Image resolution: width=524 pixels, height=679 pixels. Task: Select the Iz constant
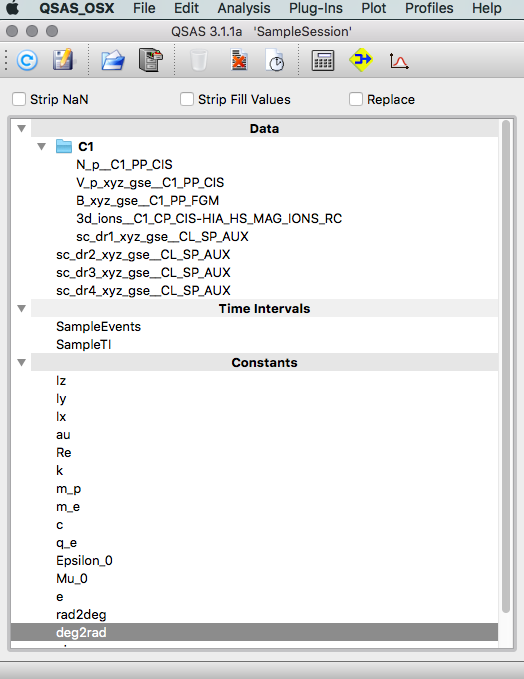pyautogui.click(x=61, y=381)
